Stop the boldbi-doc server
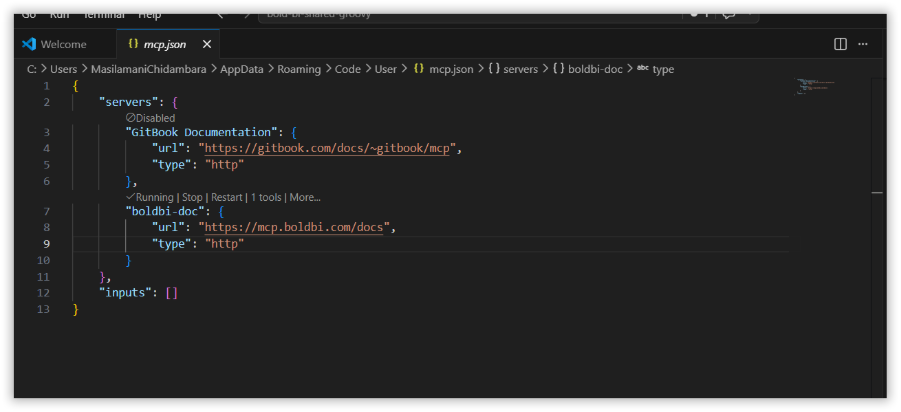This screenshot has height=412, width=901. (x=192, y=197)
